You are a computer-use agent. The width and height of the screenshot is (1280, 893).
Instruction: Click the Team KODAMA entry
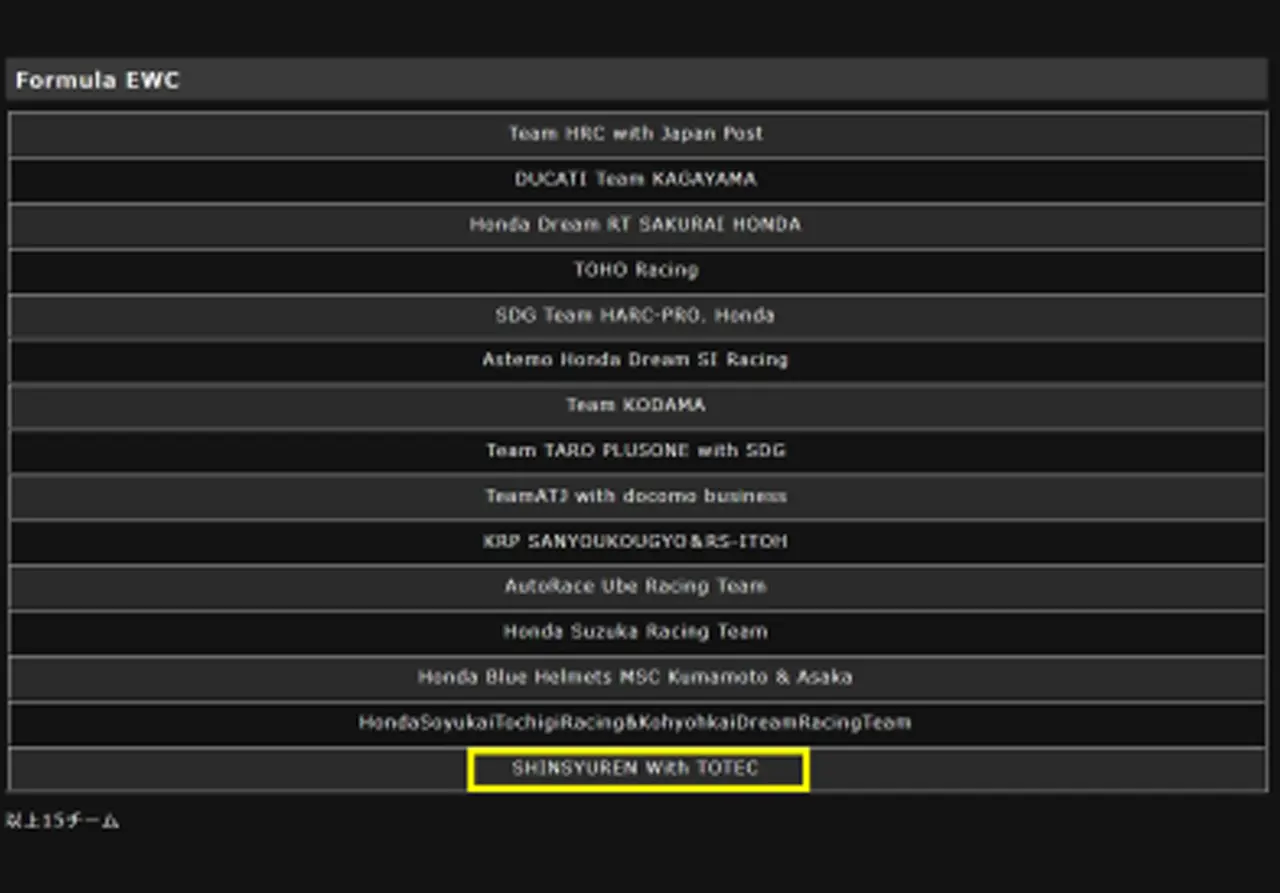637,406
